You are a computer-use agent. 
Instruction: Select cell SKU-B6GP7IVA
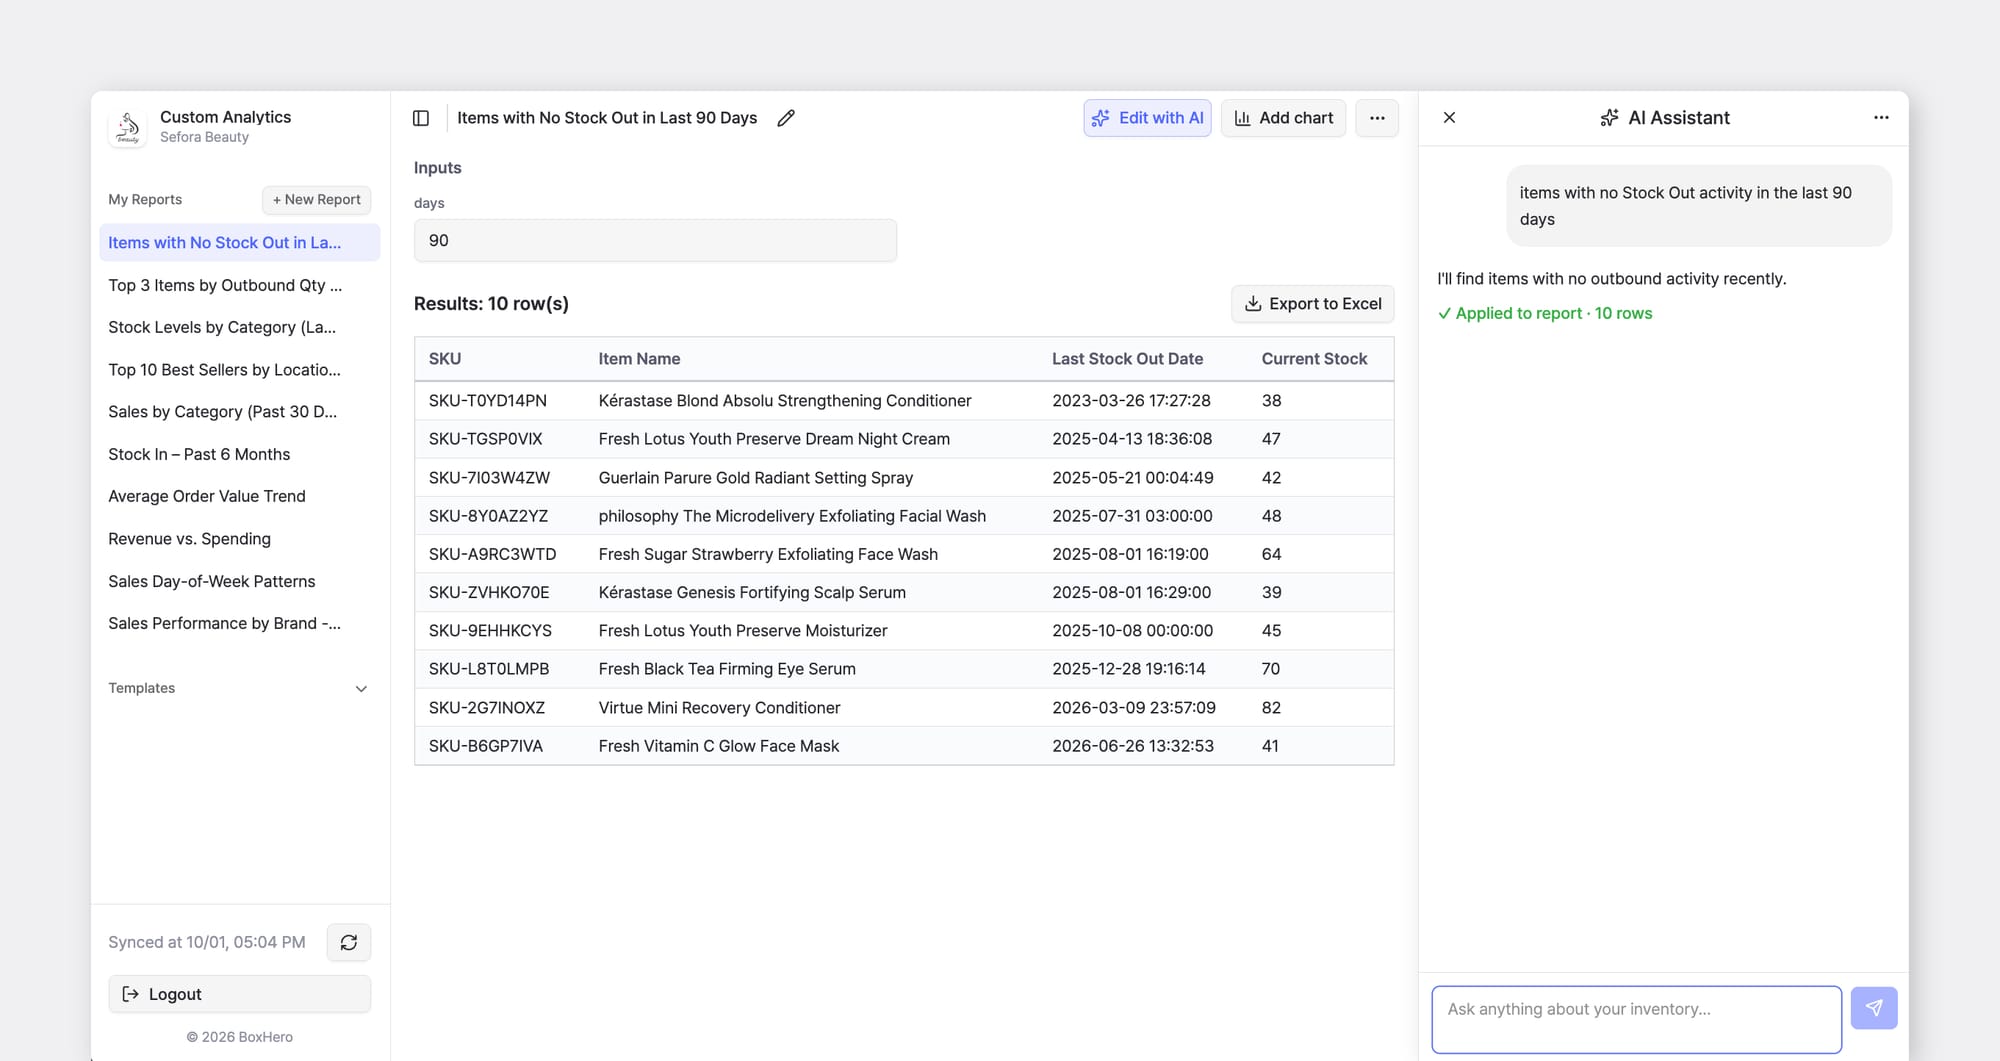point(486,746)
